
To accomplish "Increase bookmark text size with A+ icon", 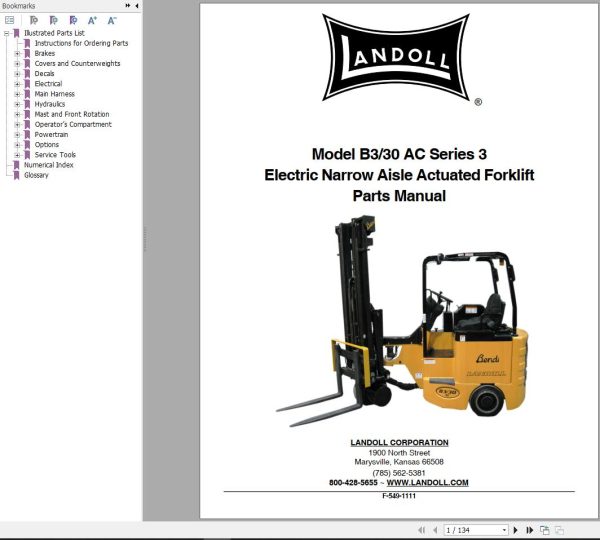I will (x=92, y=20).
